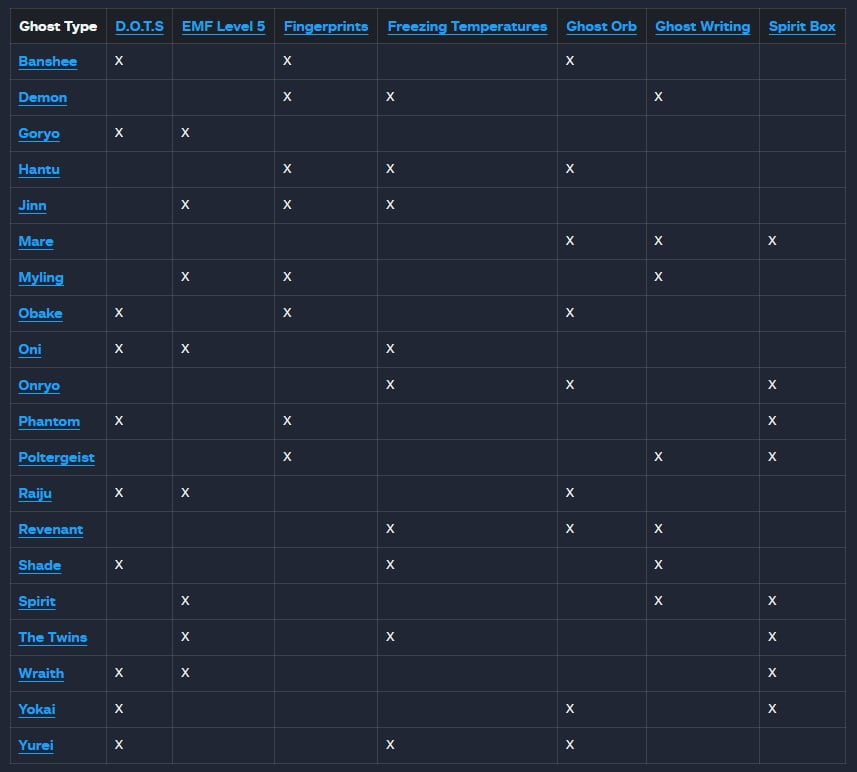Viewport: 857px width, 772px height.
Task: Click the Spirit Box column header
Action: pos(802,27)
